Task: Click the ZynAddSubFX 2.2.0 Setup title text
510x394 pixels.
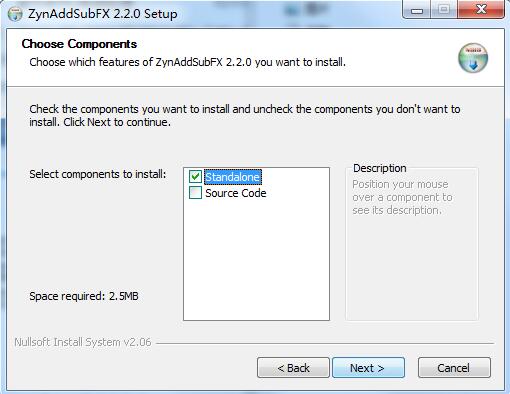Action: 103,14
